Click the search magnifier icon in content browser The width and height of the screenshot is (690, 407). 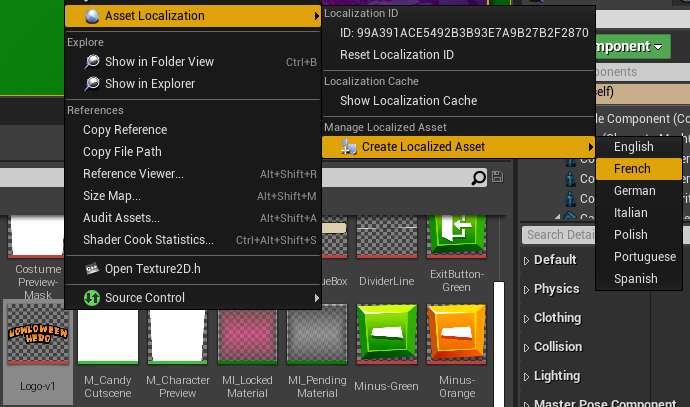click(x=478, y=178)
